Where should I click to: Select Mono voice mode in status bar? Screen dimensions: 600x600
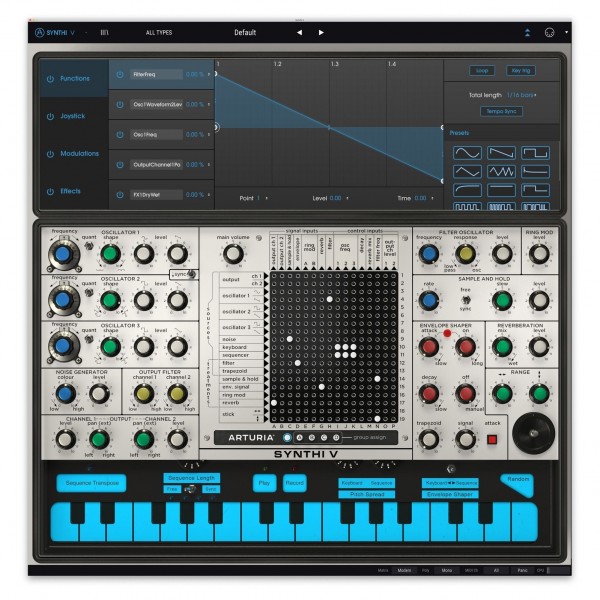click(447, 570)
